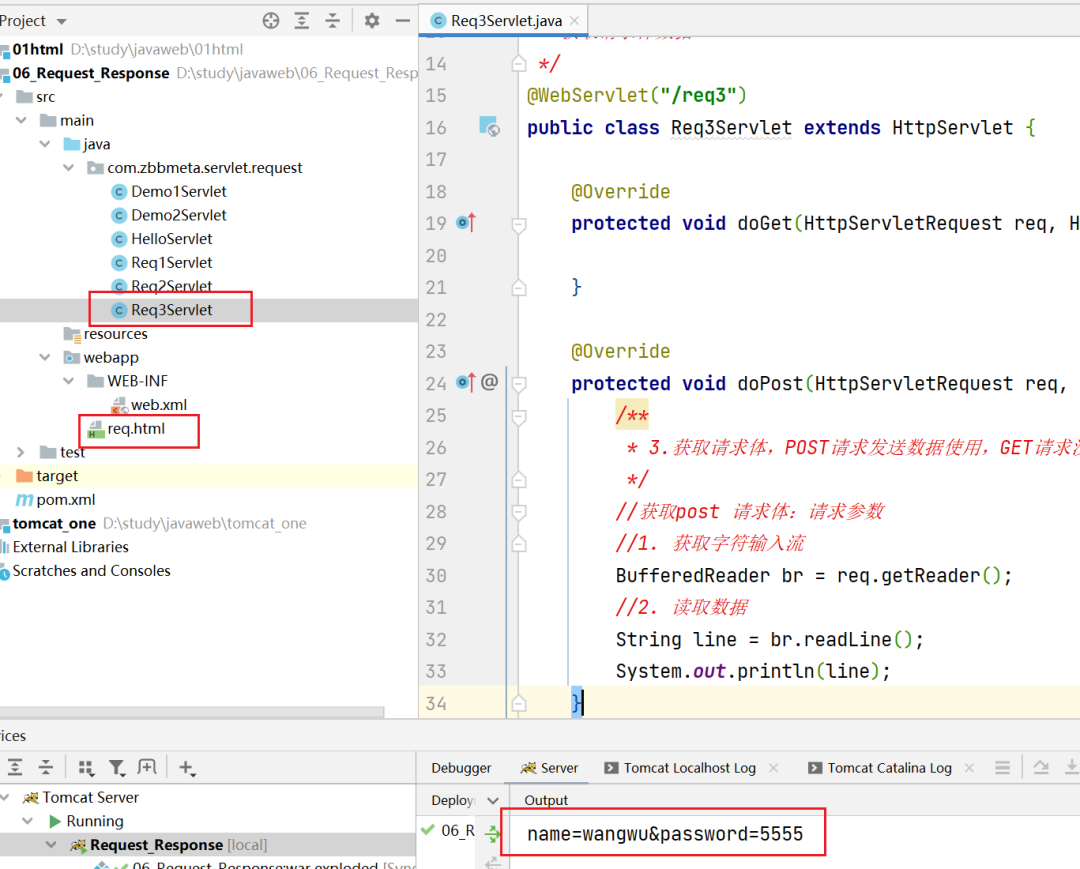The height and width of the screenshot is (869, 1080).
Task: Click override gutter marker beside doGet line 19
Action: 466,223
